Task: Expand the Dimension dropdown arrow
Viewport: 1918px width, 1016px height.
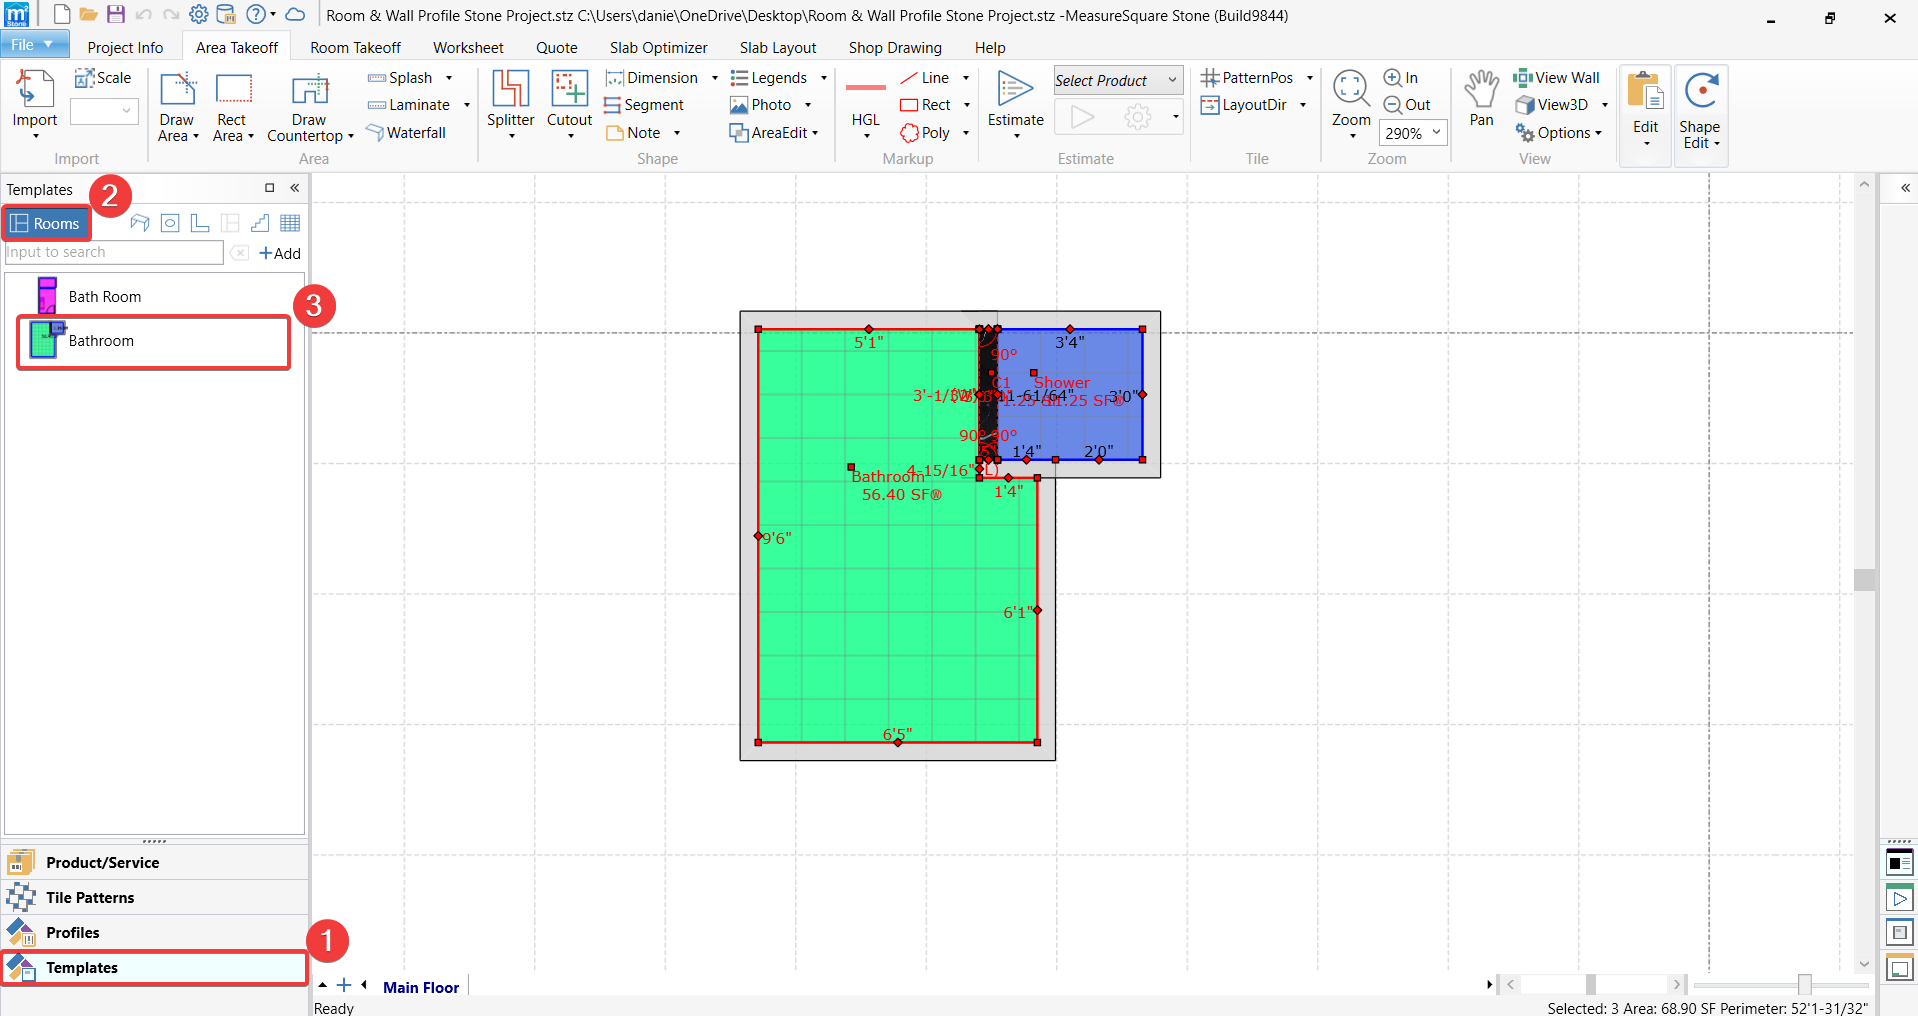Action: (x=714, y=78)
